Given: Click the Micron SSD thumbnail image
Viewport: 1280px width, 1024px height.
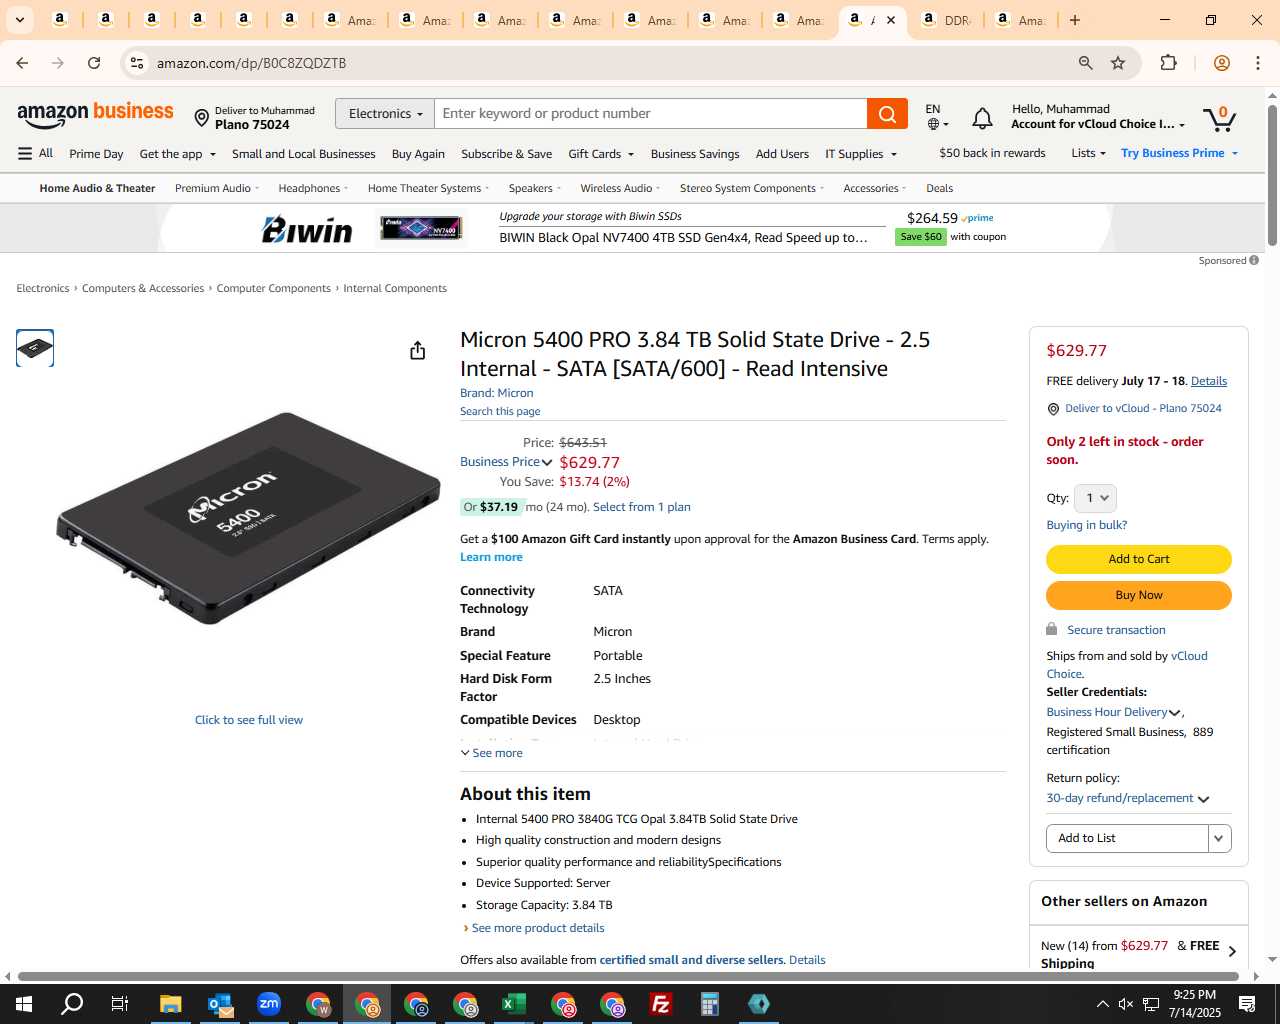Looking at the screenshot, I should (35, 348).
